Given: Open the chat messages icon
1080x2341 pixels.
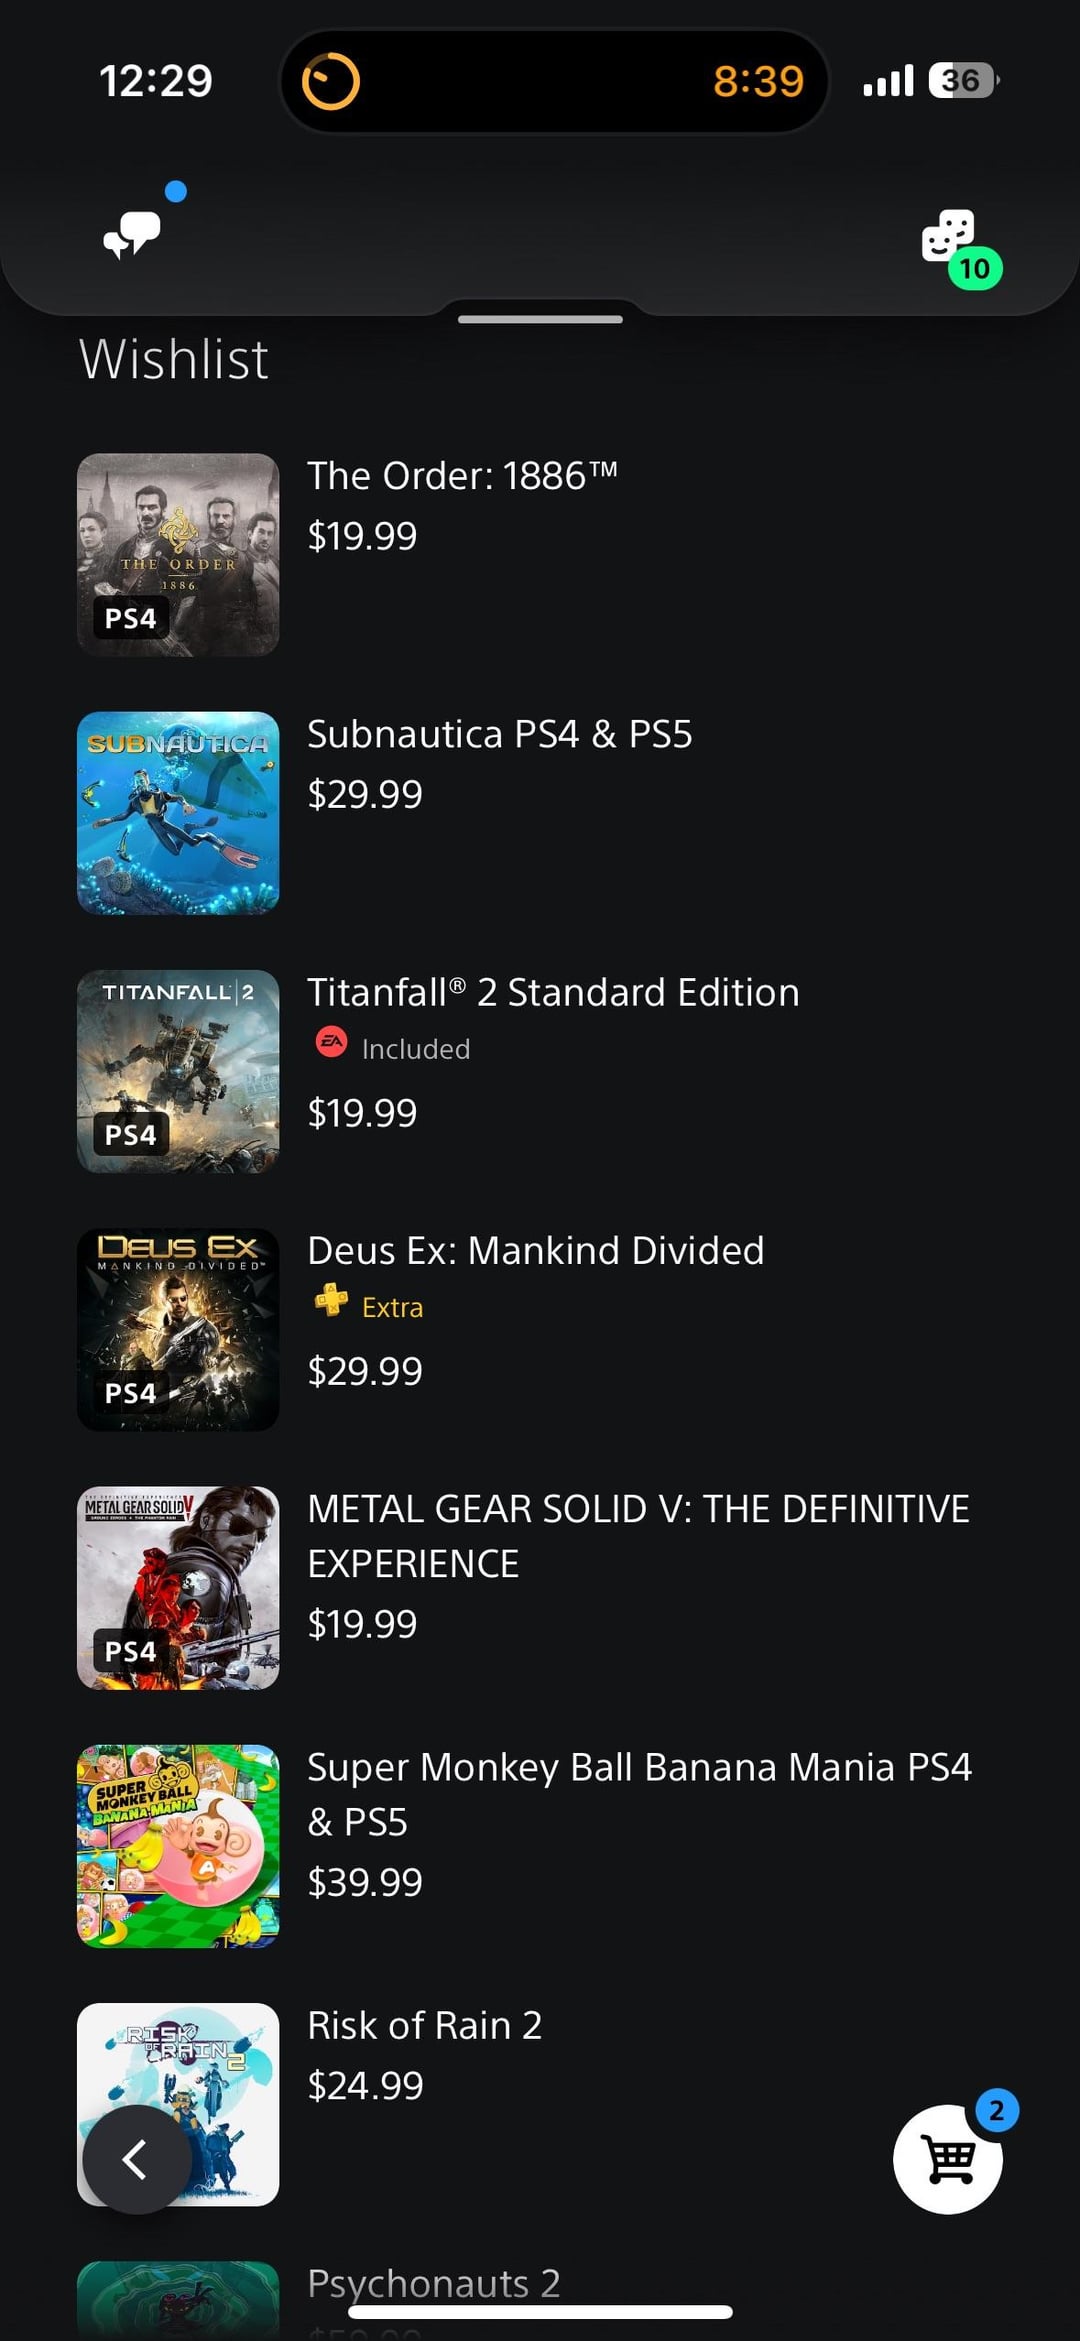Looking at the screenshot, I should (x=133, y=234).
